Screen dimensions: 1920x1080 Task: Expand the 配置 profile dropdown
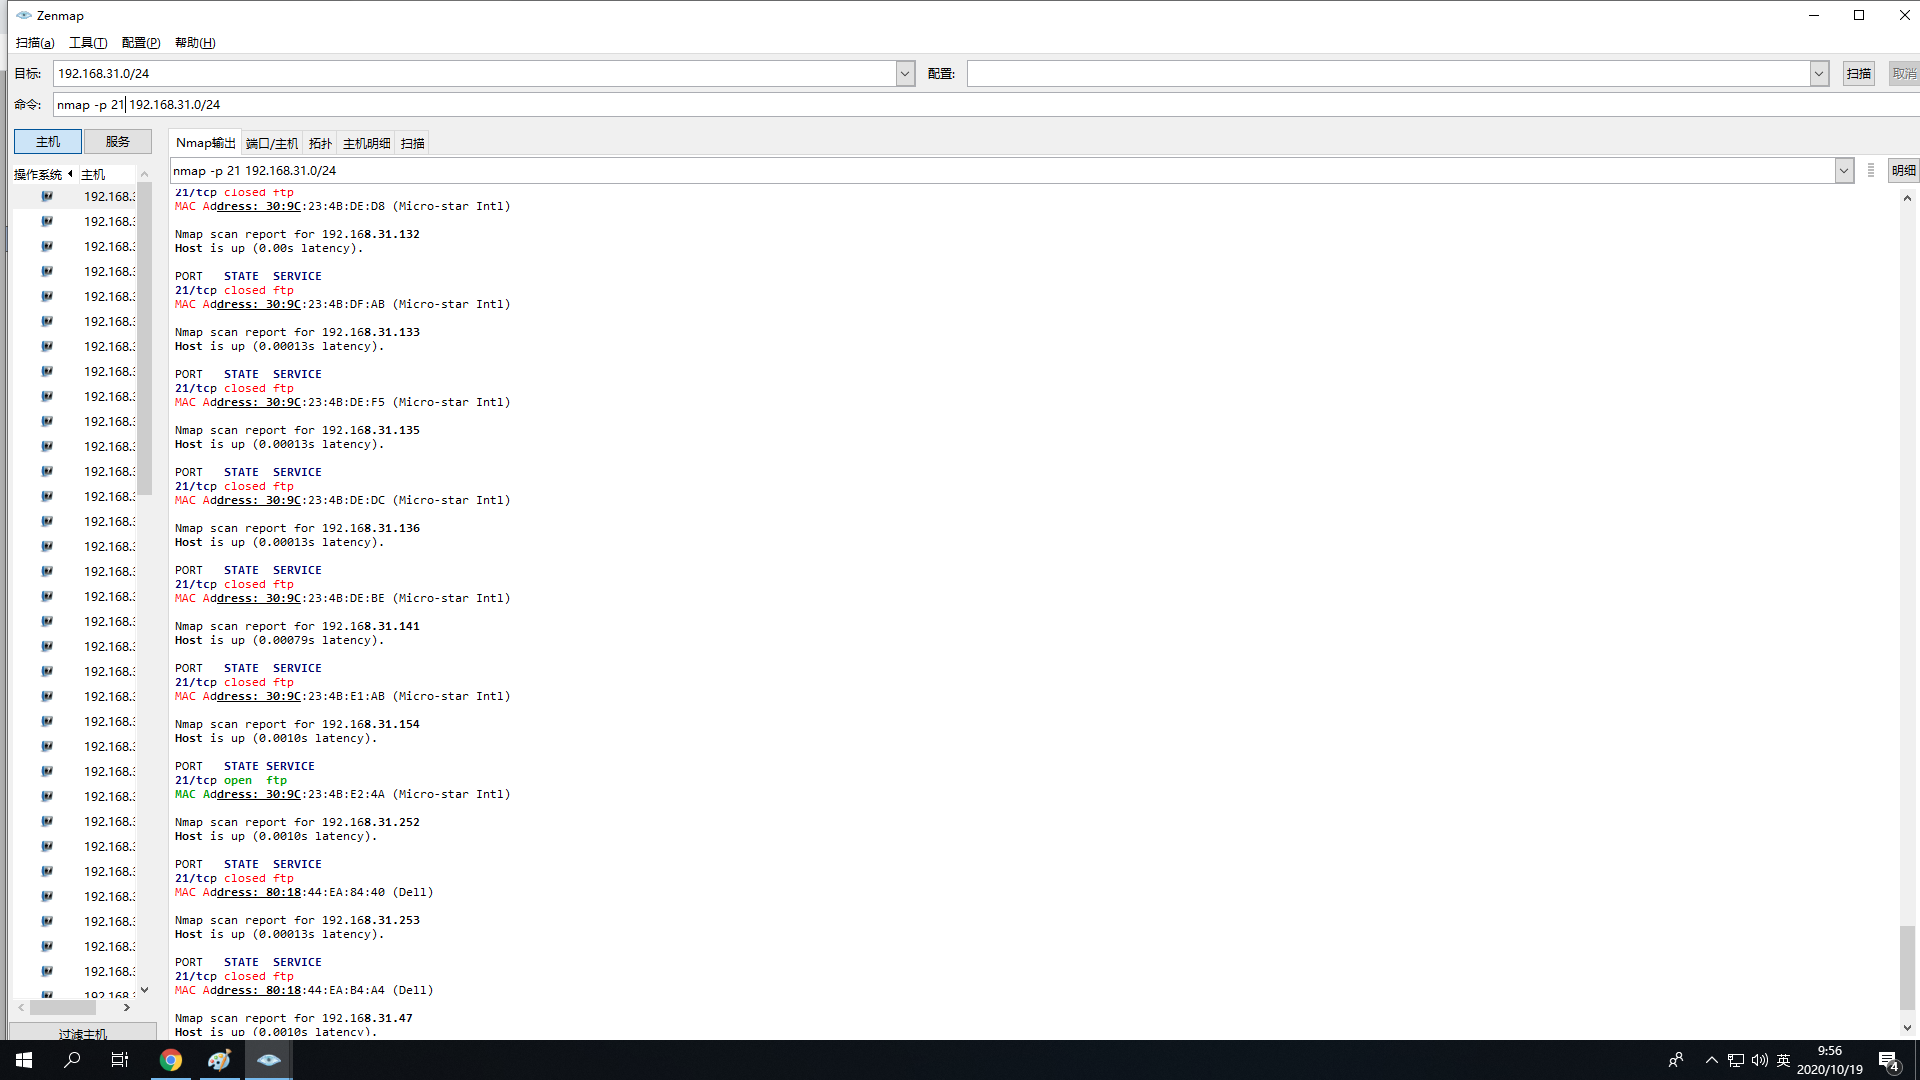click(x=1819, y=74)
